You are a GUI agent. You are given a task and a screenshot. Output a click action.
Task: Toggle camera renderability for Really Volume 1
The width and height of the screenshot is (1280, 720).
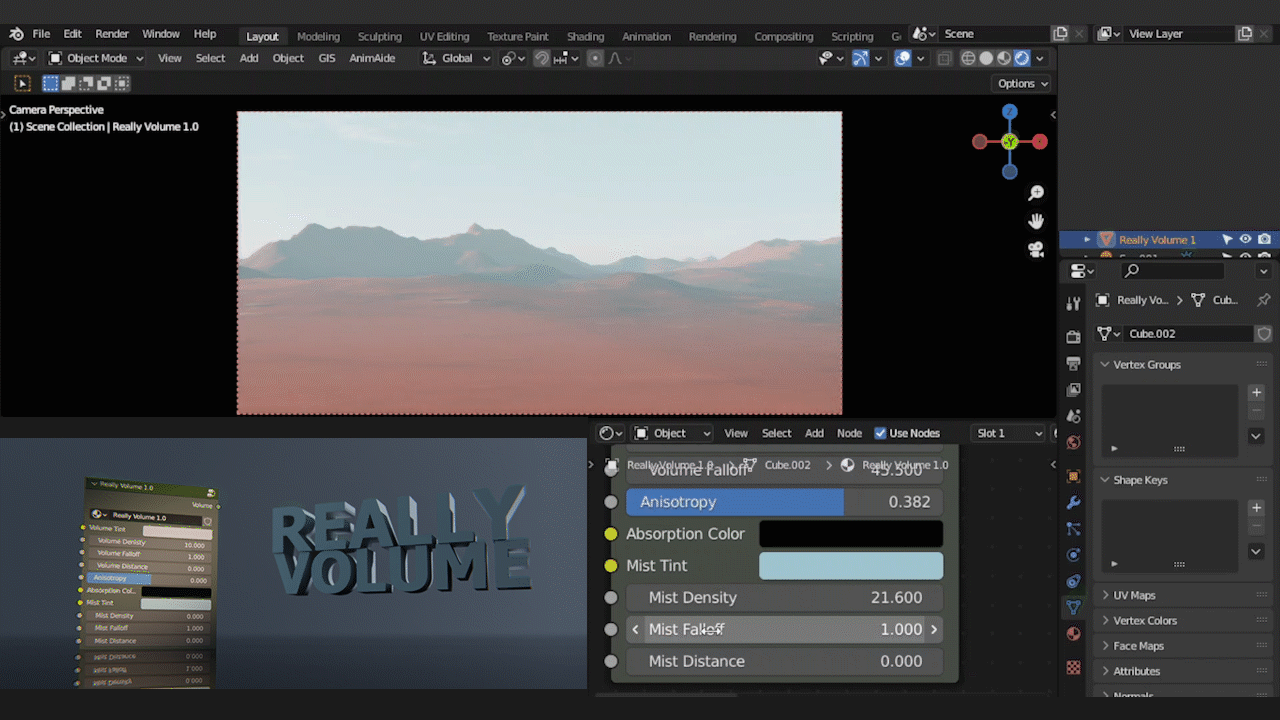(1264, 239)
